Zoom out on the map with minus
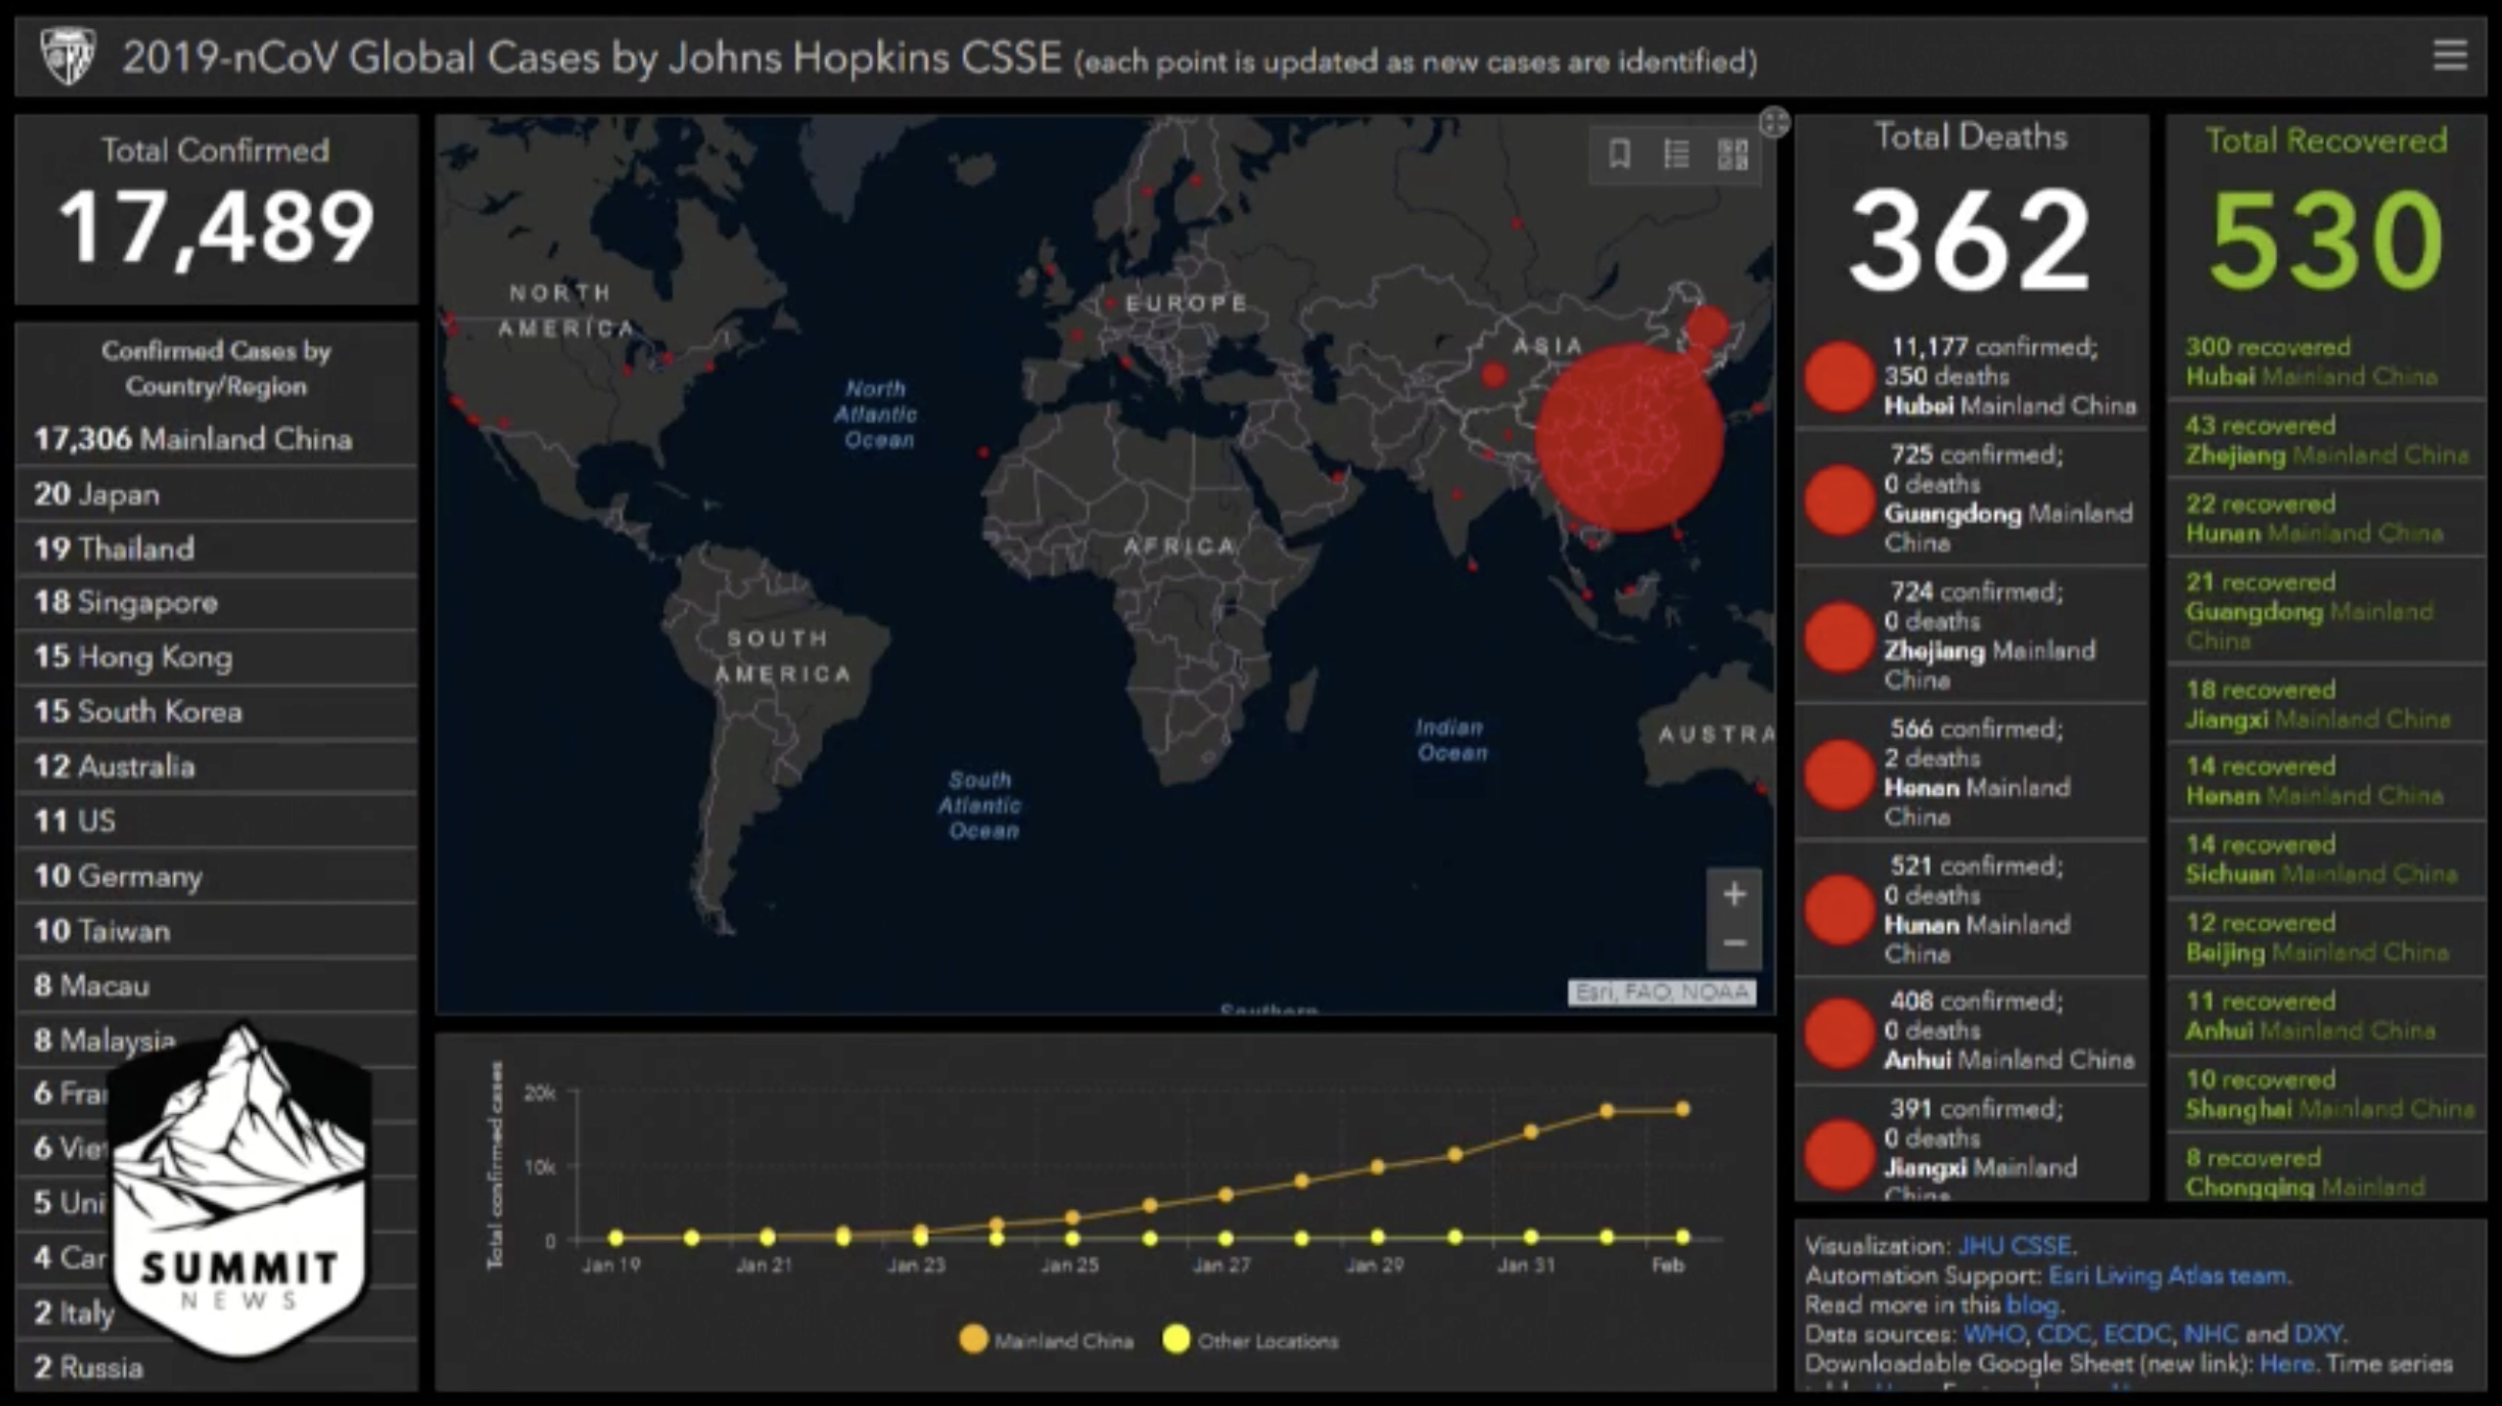2502x1406 pixels. 1734,943
